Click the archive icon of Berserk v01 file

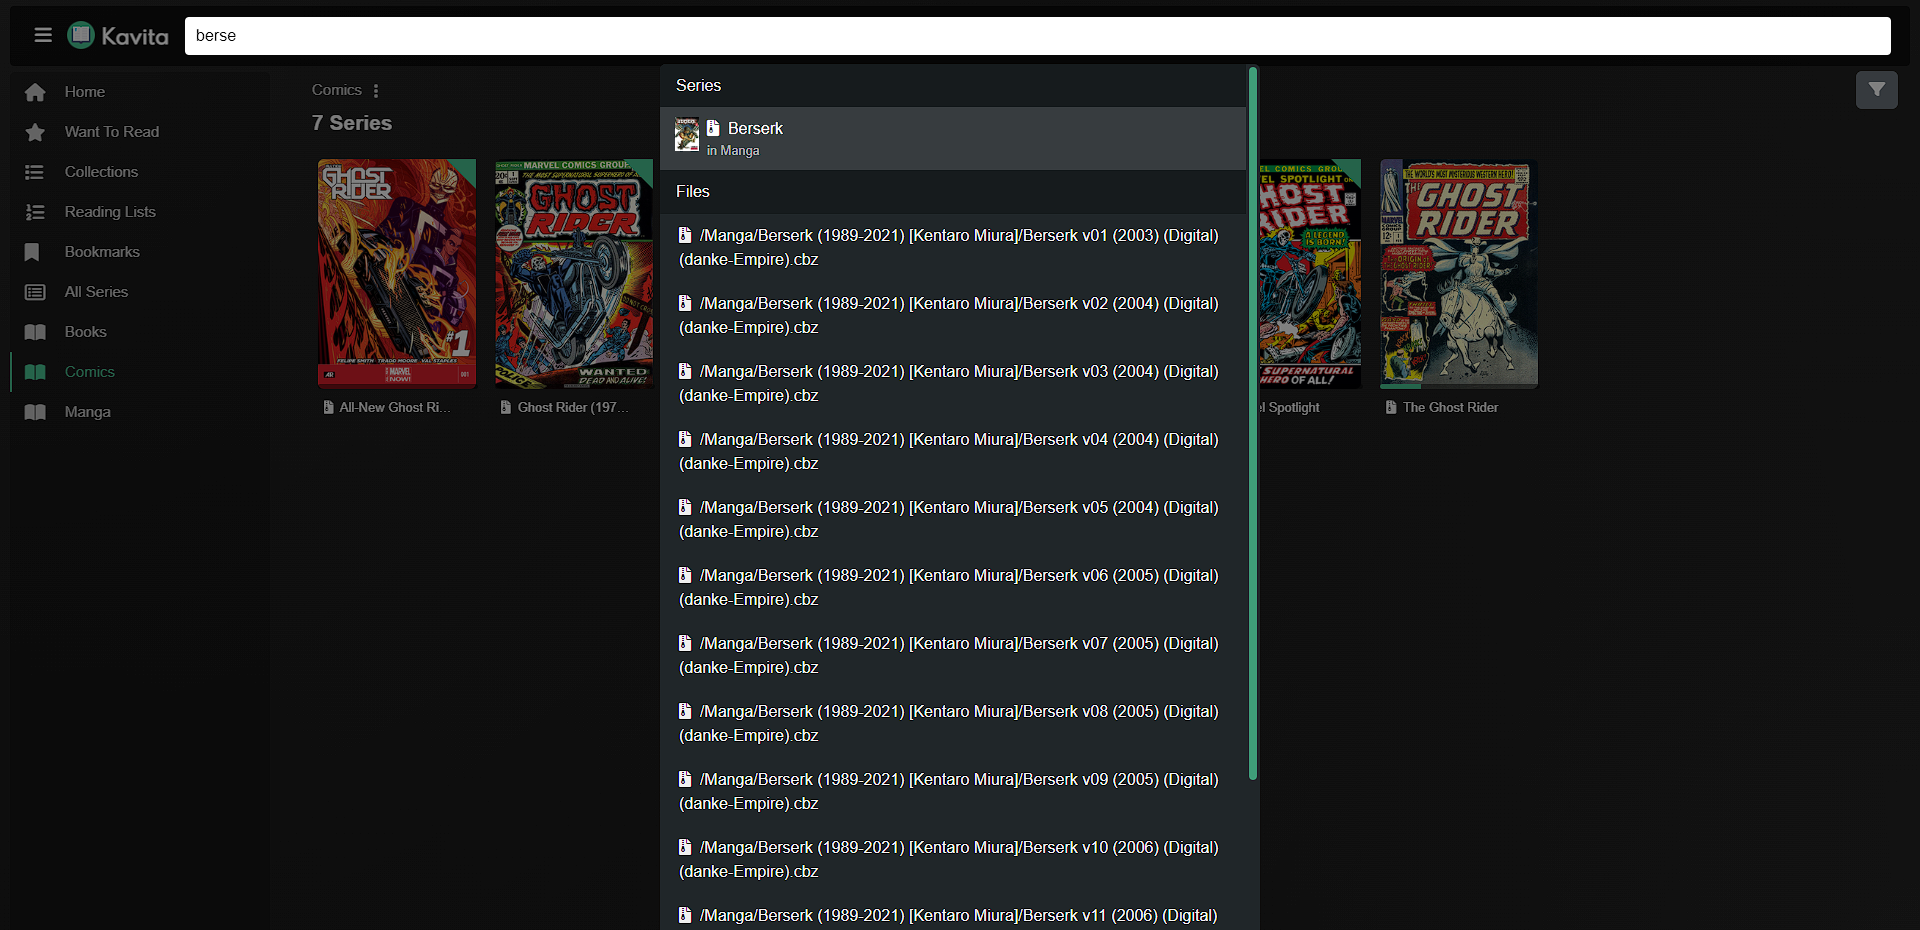(x=685, y=235)
